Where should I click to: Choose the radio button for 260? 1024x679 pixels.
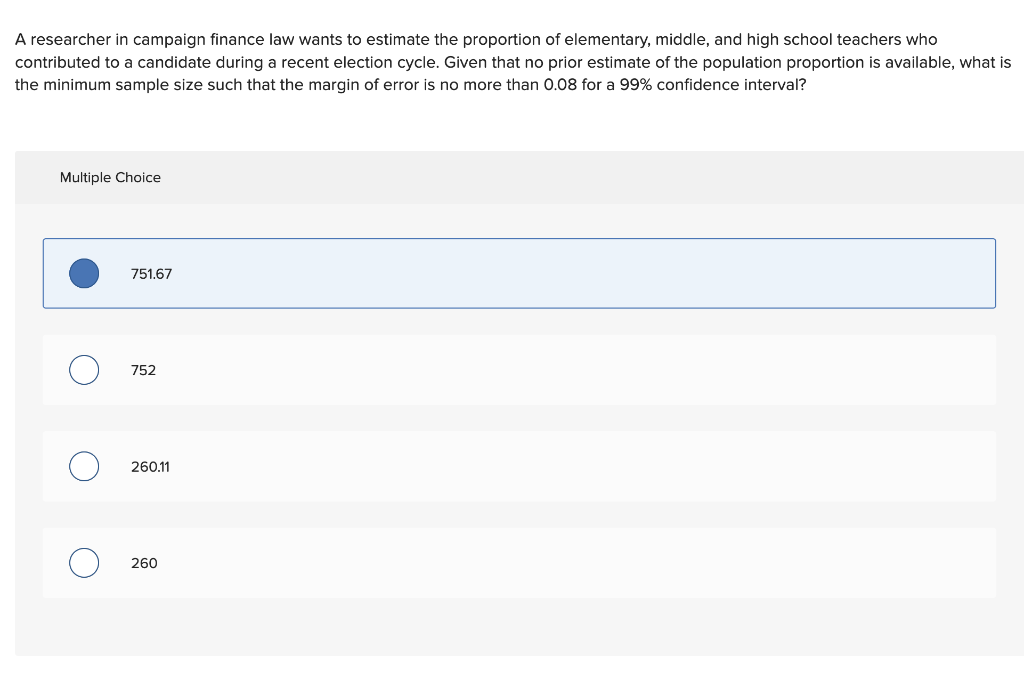click(84, 563)
